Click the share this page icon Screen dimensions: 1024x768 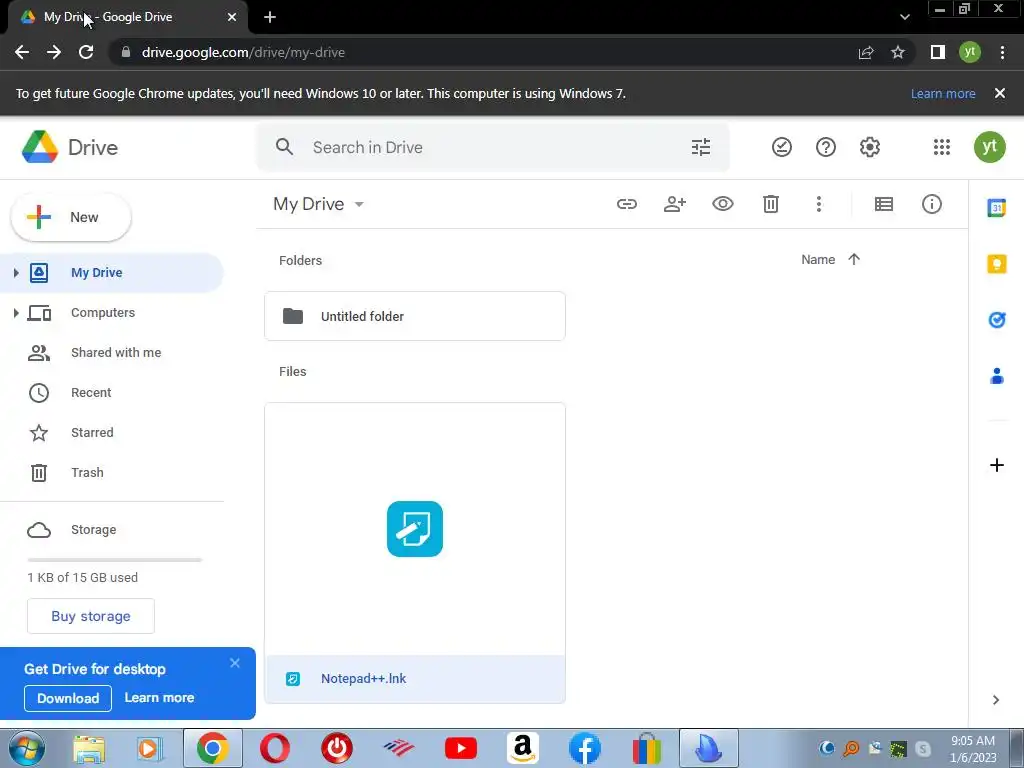[x=866, y=52]
